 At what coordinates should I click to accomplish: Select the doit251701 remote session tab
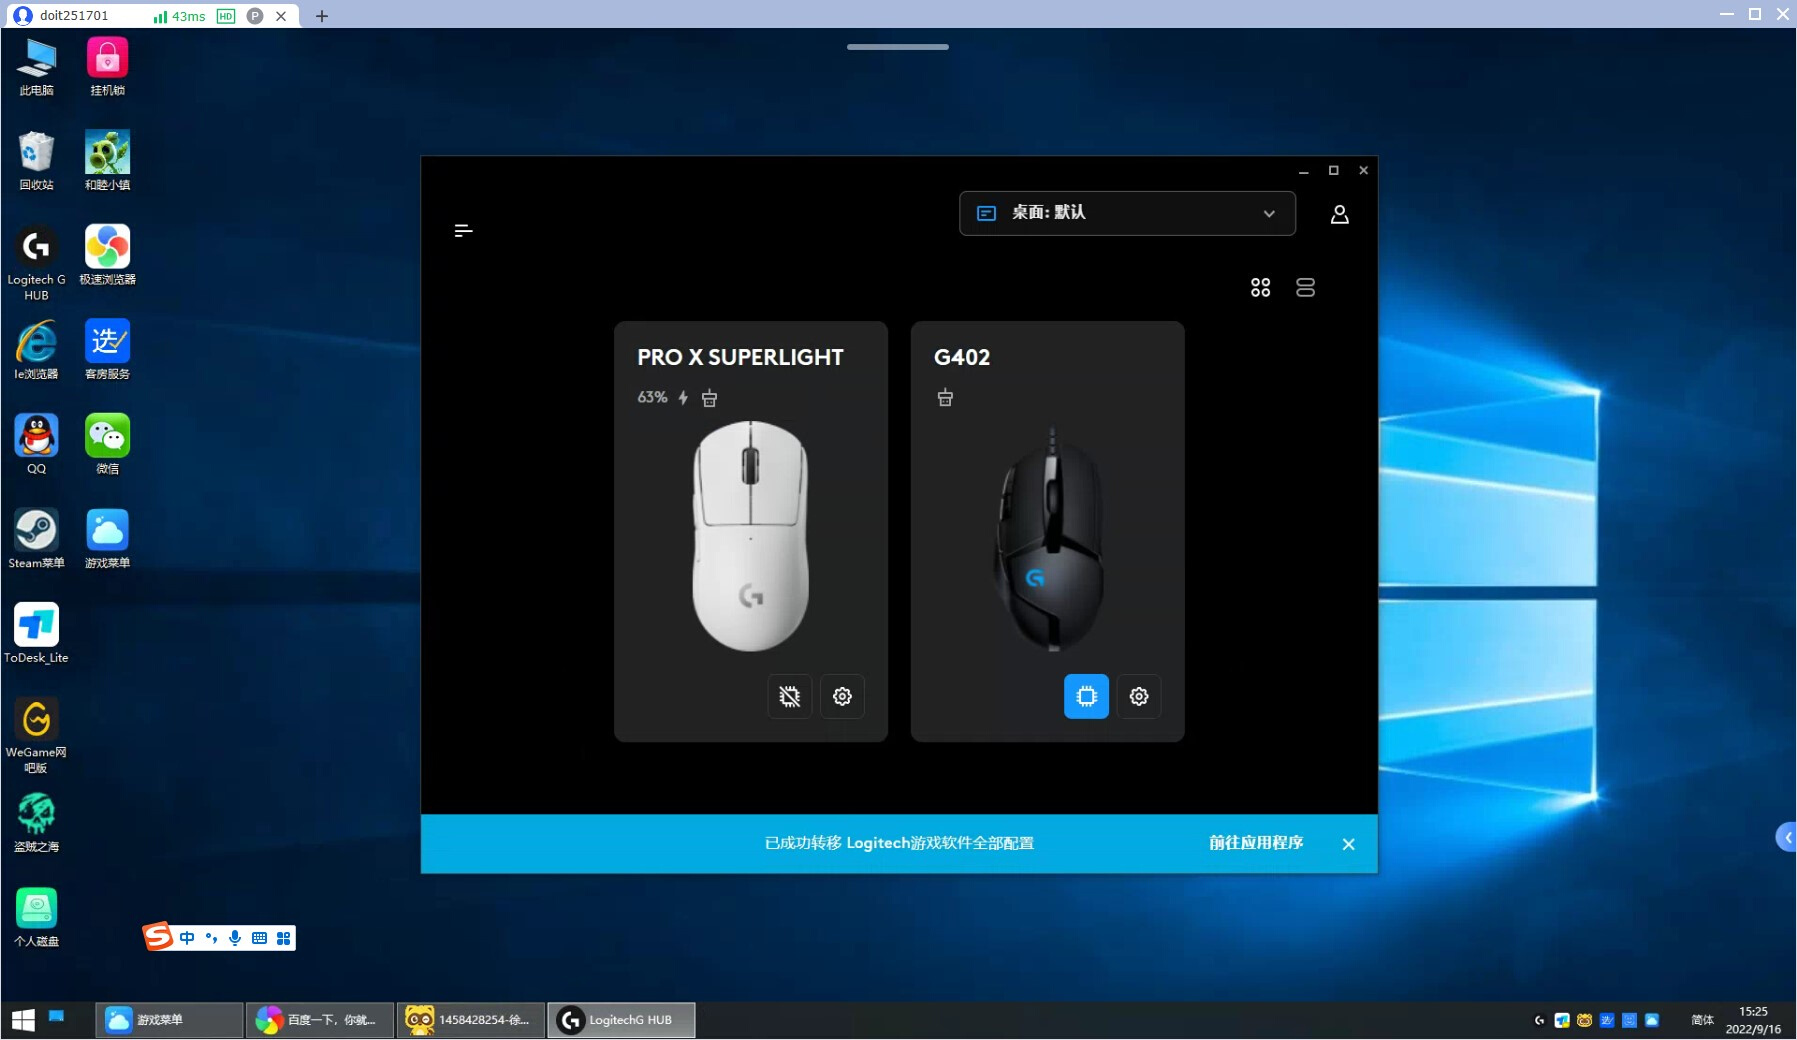(x=150, y=16)
